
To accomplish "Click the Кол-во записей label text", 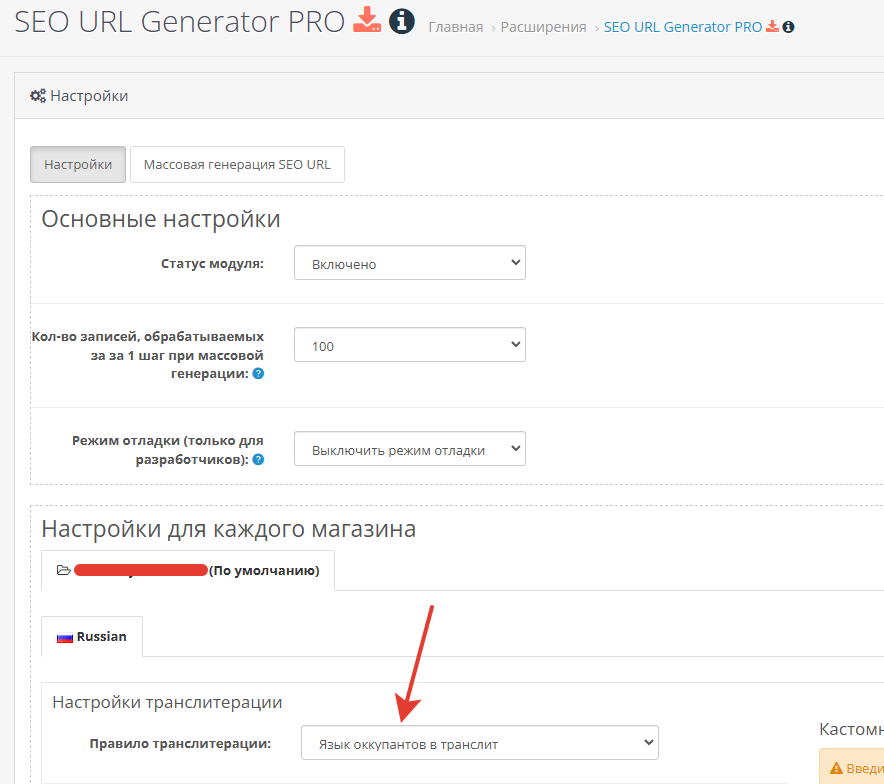I will [147, 355].
